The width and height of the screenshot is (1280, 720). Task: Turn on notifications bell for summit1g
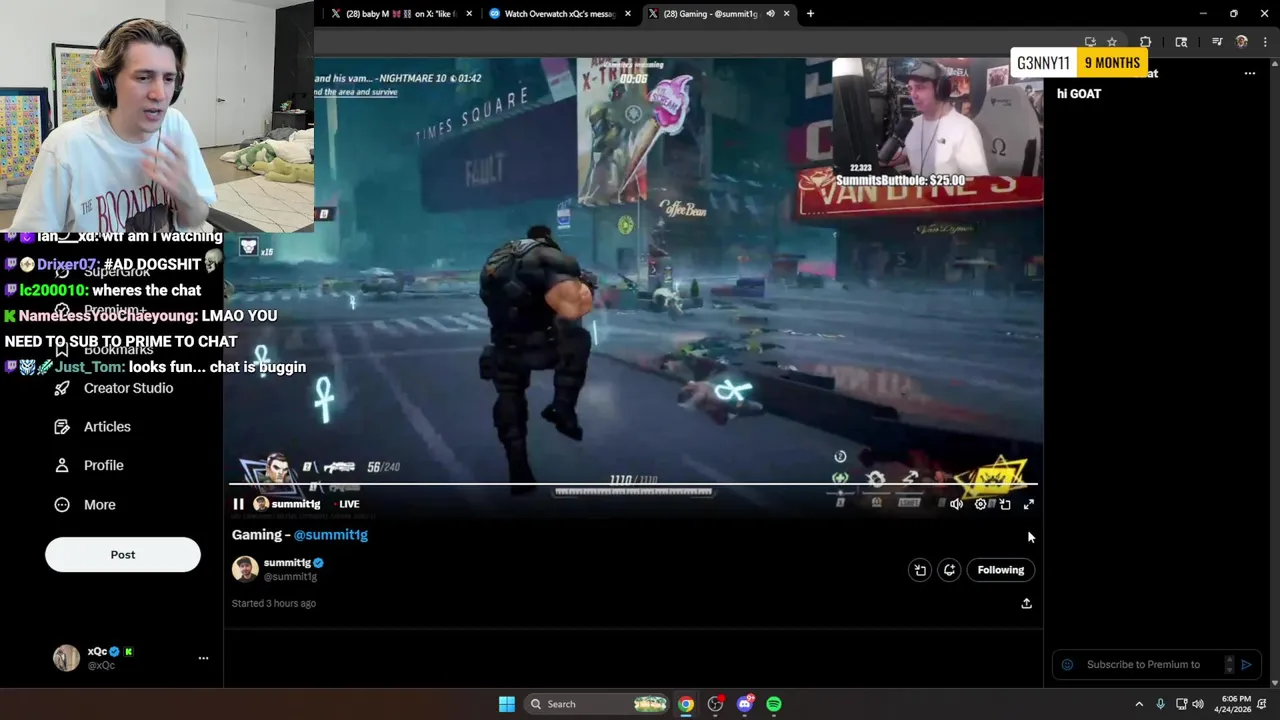(x=949, y=570)
